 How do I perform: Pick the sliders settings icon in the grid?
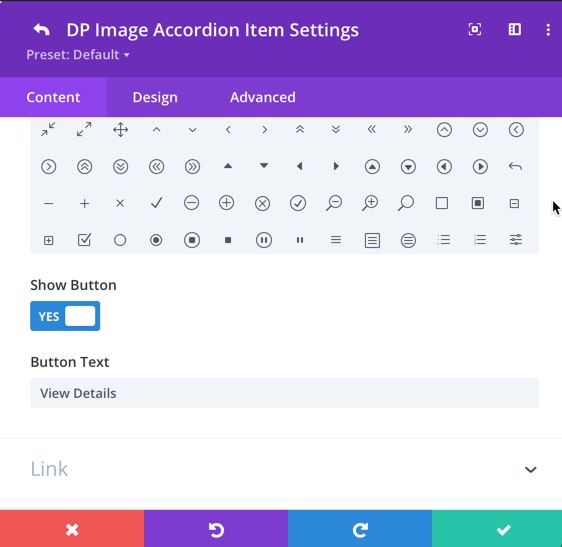(x=516, y=240)
